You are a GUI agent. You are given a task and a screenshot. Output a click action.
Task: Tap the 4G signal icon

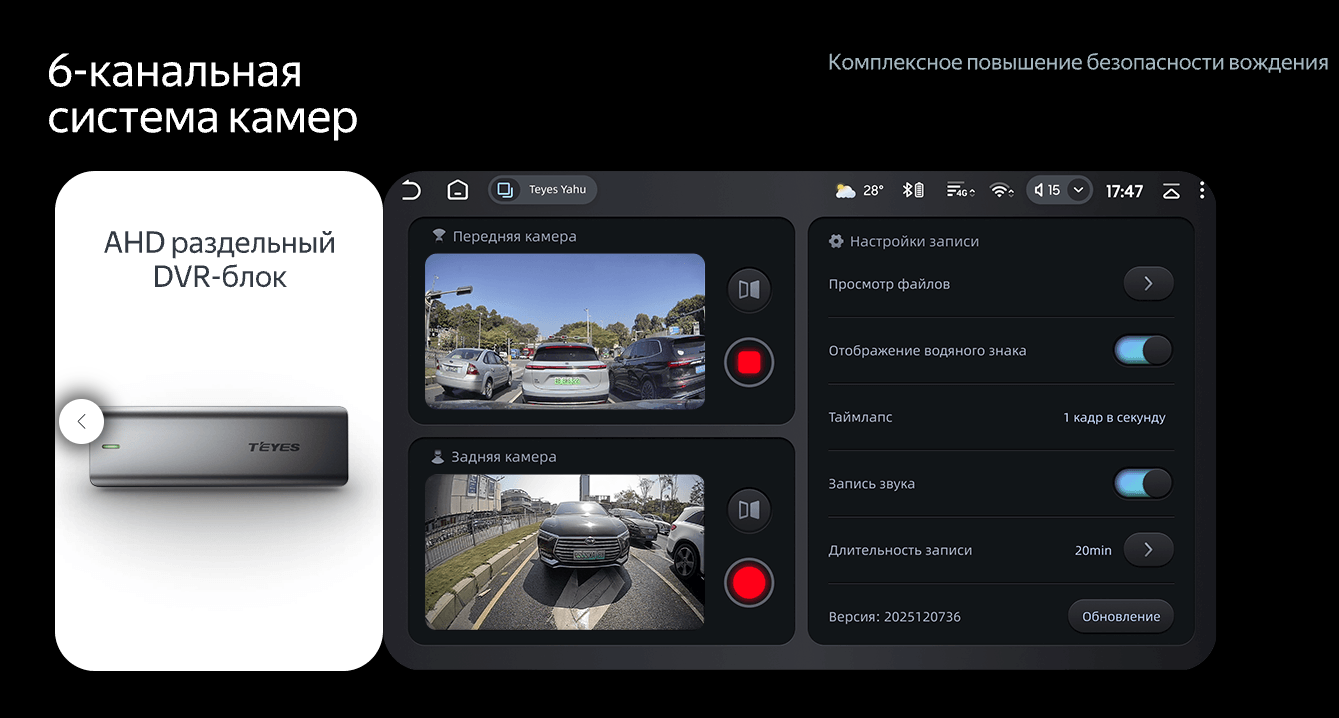(x=959, y=190)
